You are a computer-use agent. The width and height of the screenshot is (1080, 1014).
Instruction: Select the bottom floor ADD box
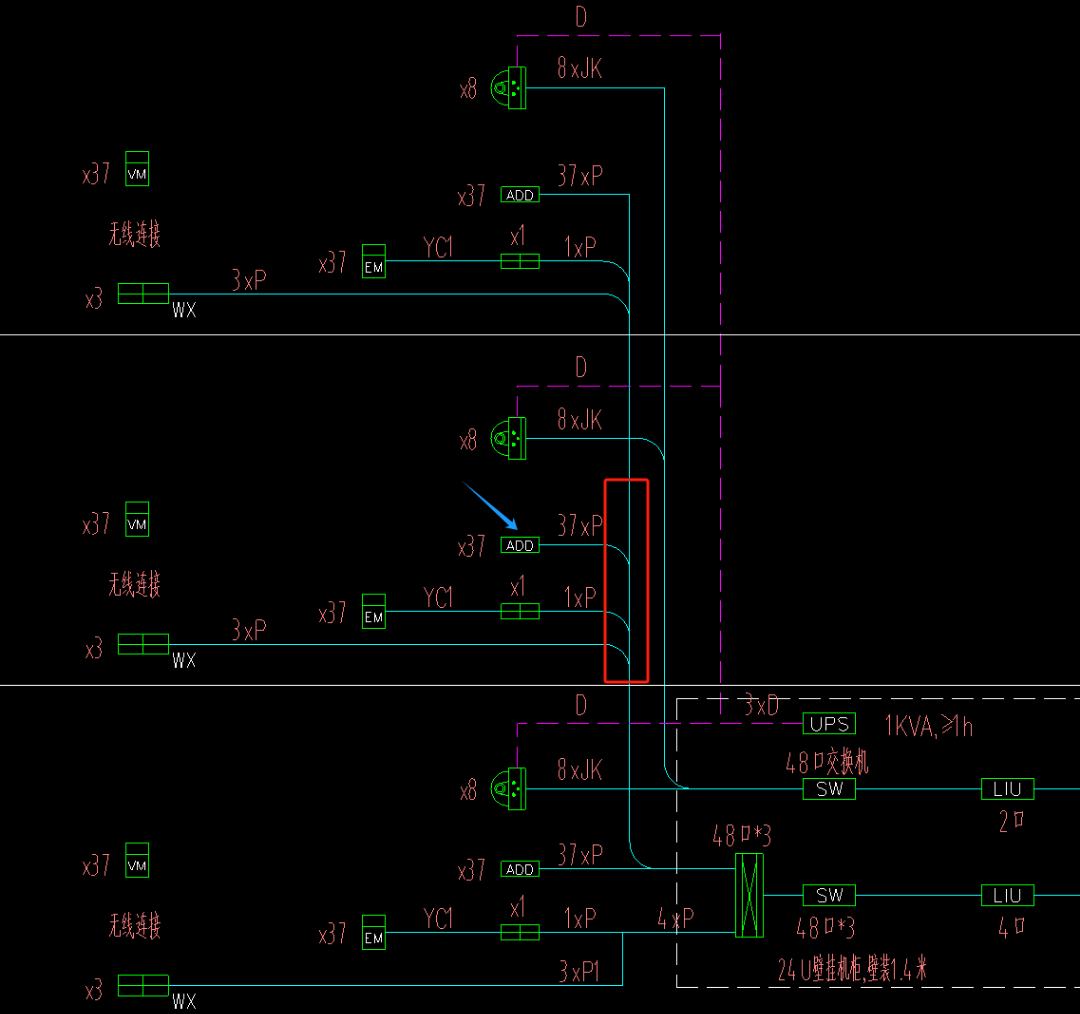click(x=520, y=869)
